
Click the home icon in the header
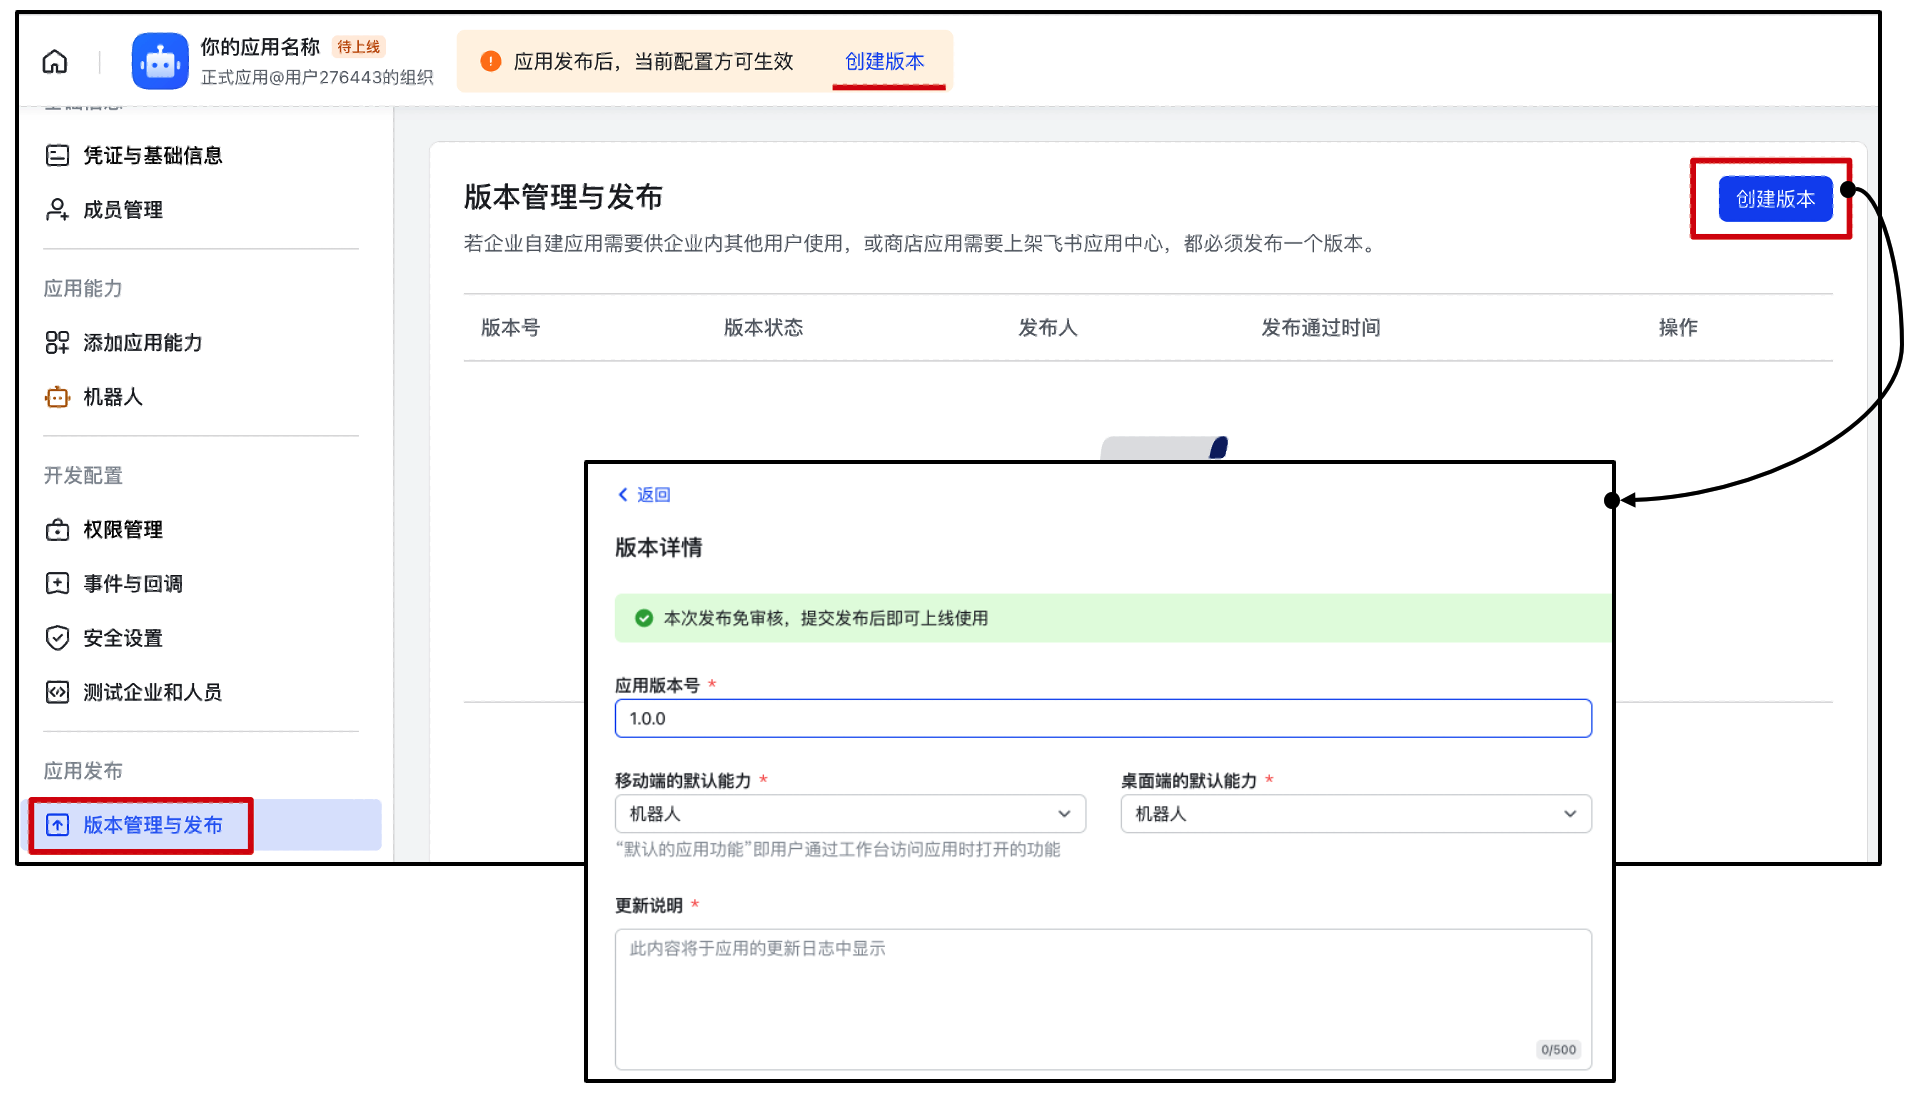click(x=55, y=62)
